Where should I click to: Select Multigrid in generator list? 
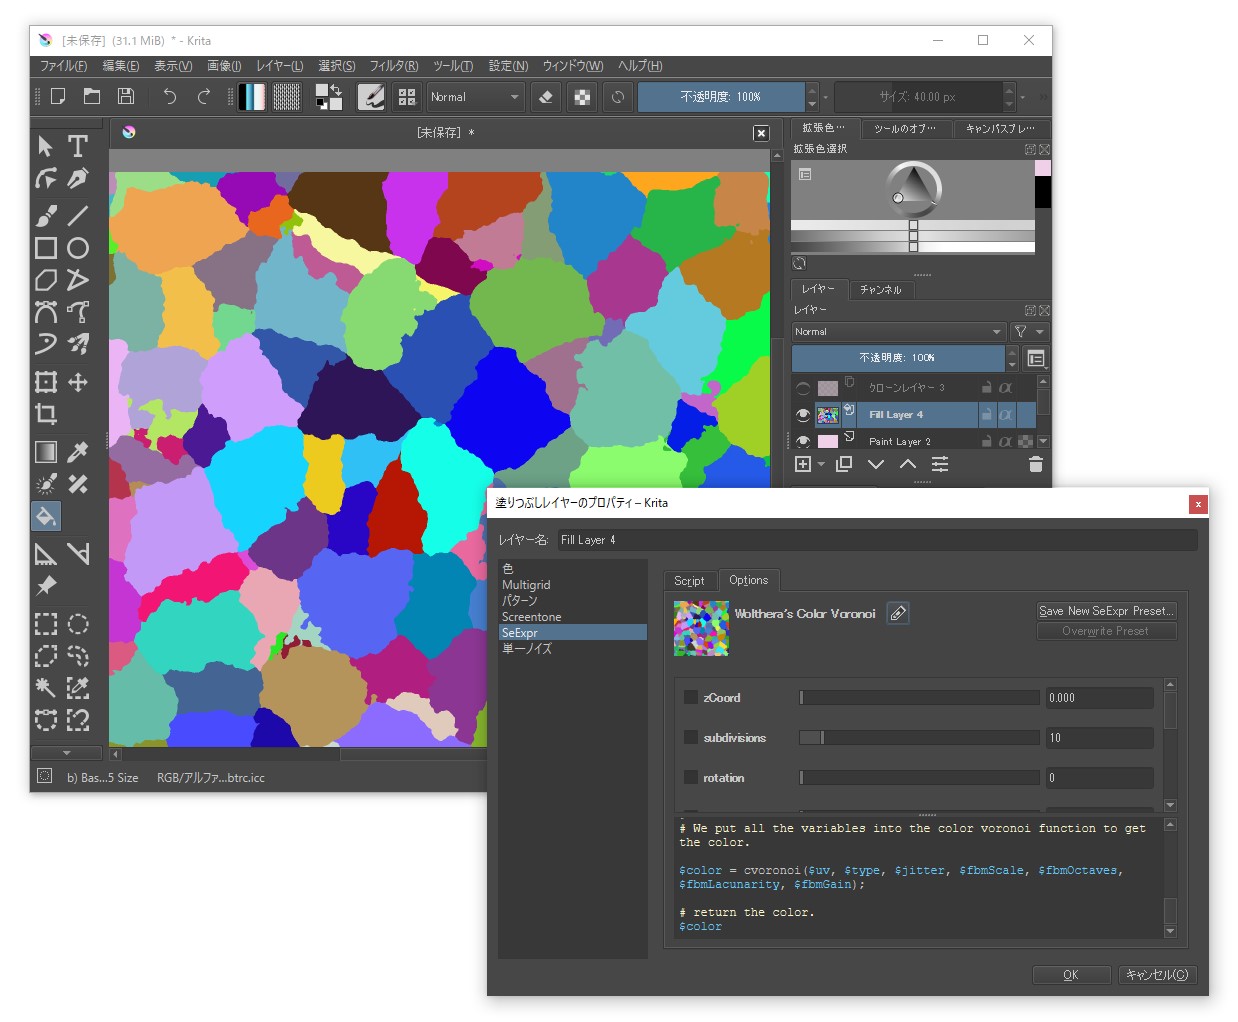[x=573, y=585]
